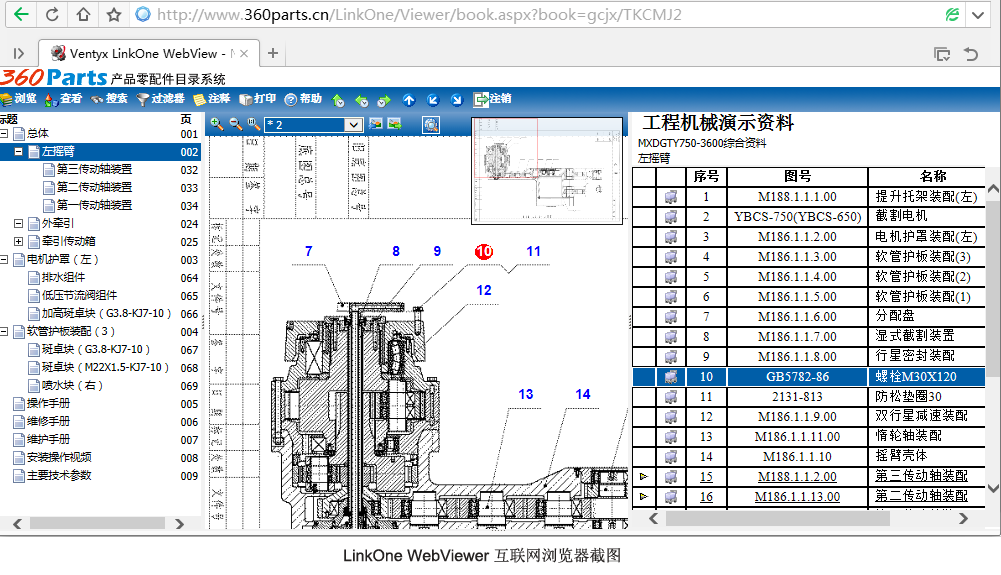Click the history forward green arrow icon
The width and height of the screenshot is (1001, 575).
384,100
